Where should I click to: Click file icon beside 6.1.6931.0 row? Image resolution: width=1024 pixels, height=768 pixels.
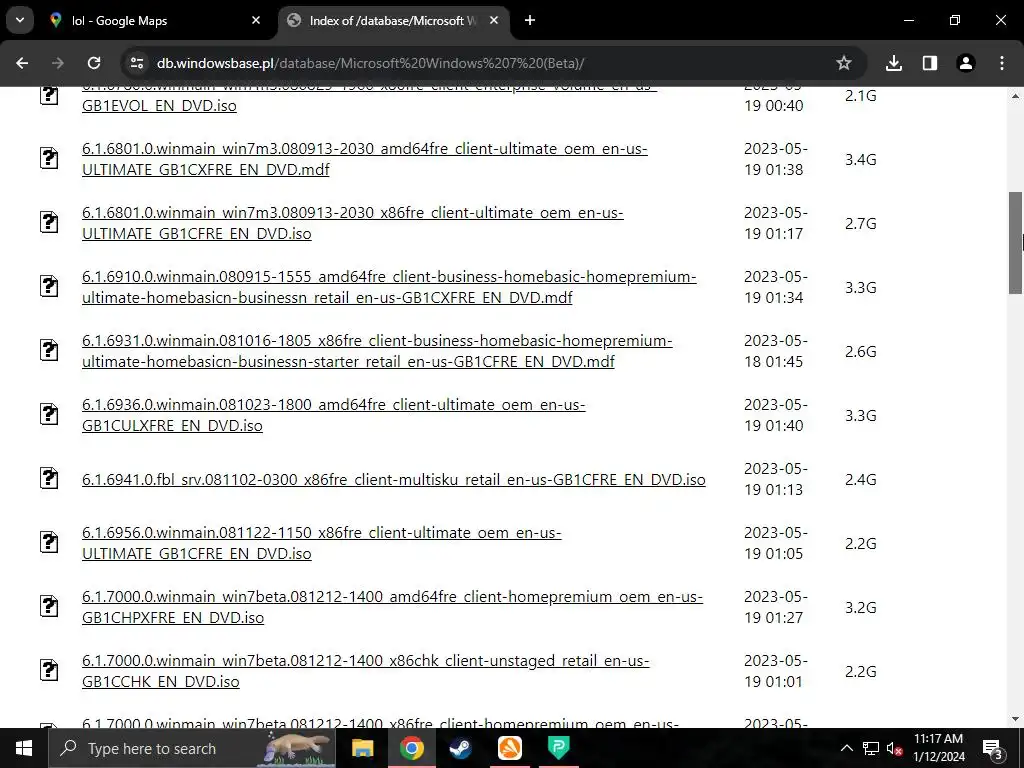pyautogui.click(x=49, y=350)
